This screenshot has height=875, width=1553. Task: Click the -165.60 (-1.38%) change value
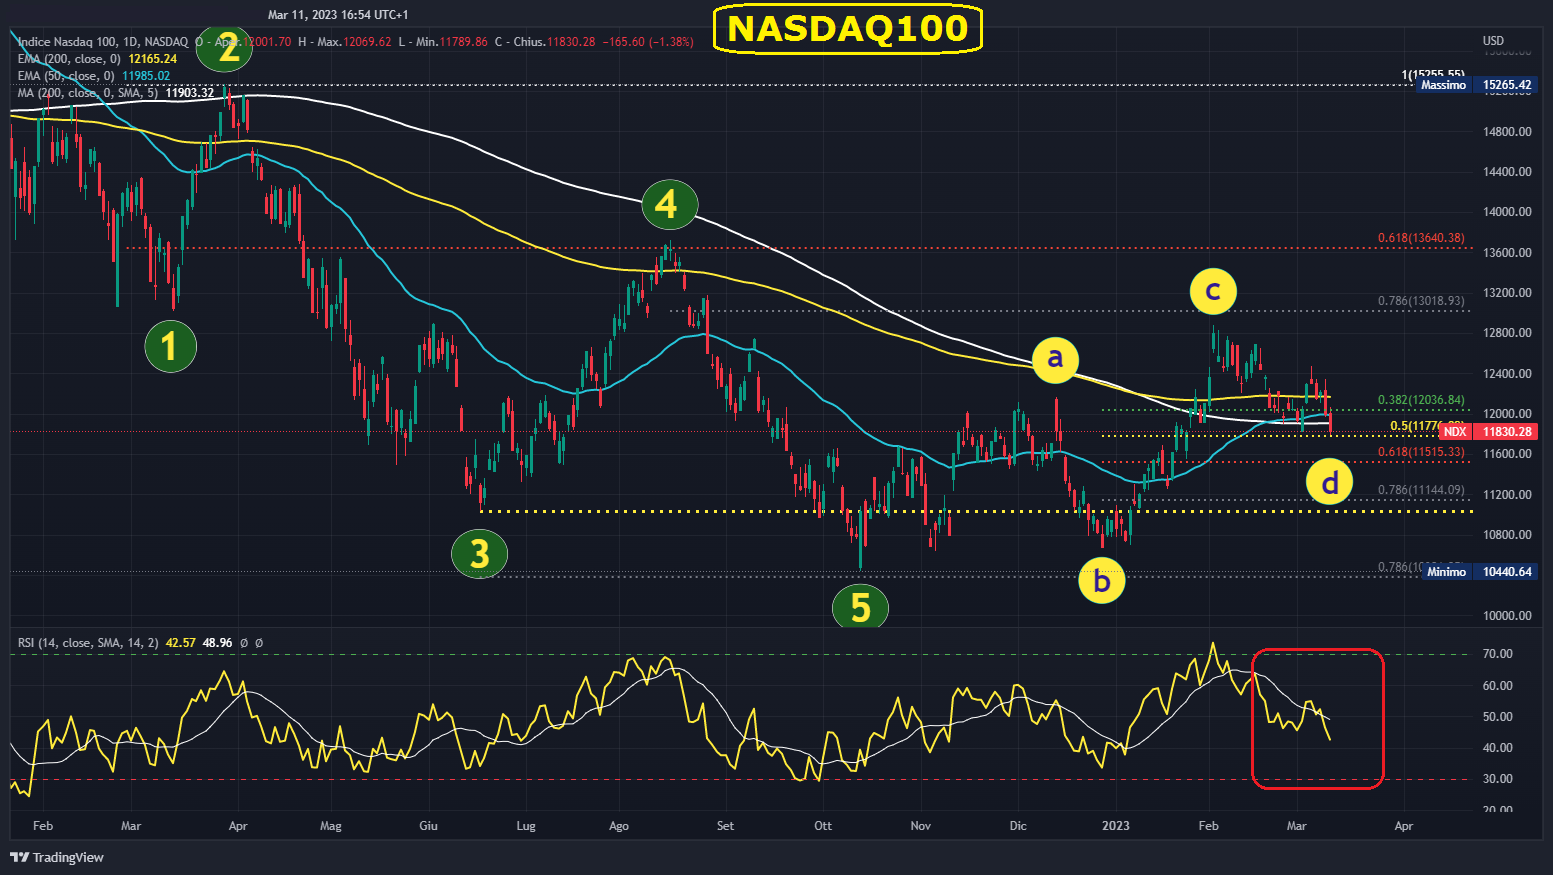click(x=648, y=42)
